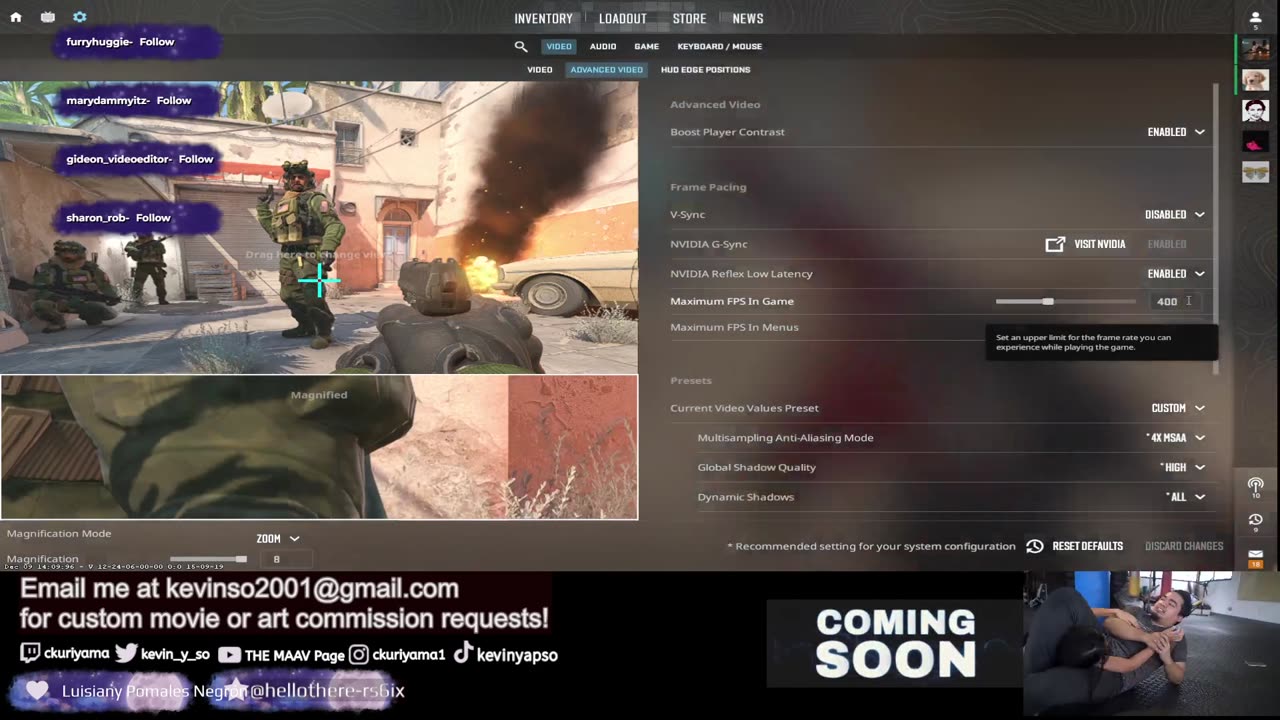Select the Advanced Video sub-tab

607,70
